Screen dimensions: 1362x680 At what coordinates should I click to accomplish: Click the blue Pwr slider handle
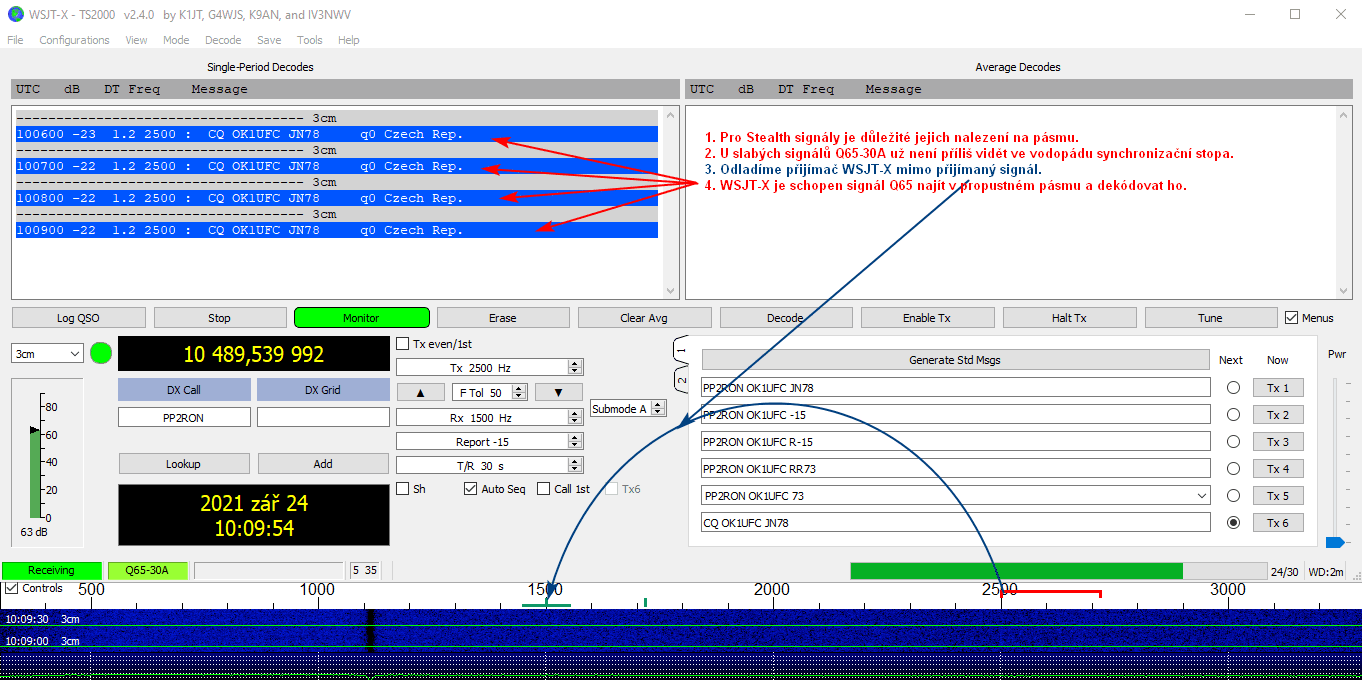click(1335, 542)
